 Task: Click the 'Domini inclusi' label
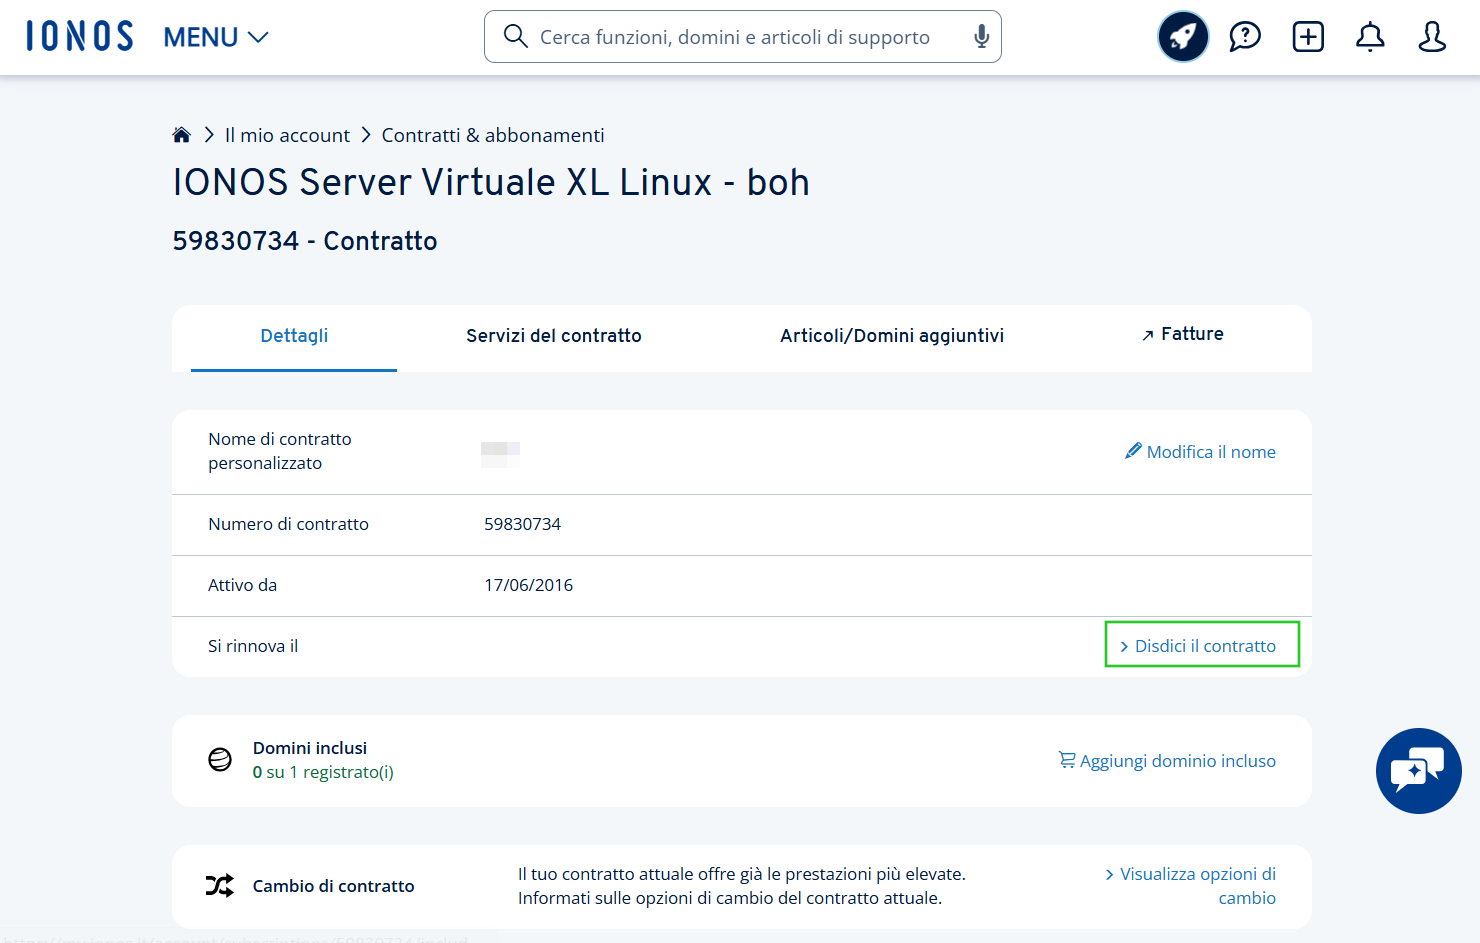point(310,748)
